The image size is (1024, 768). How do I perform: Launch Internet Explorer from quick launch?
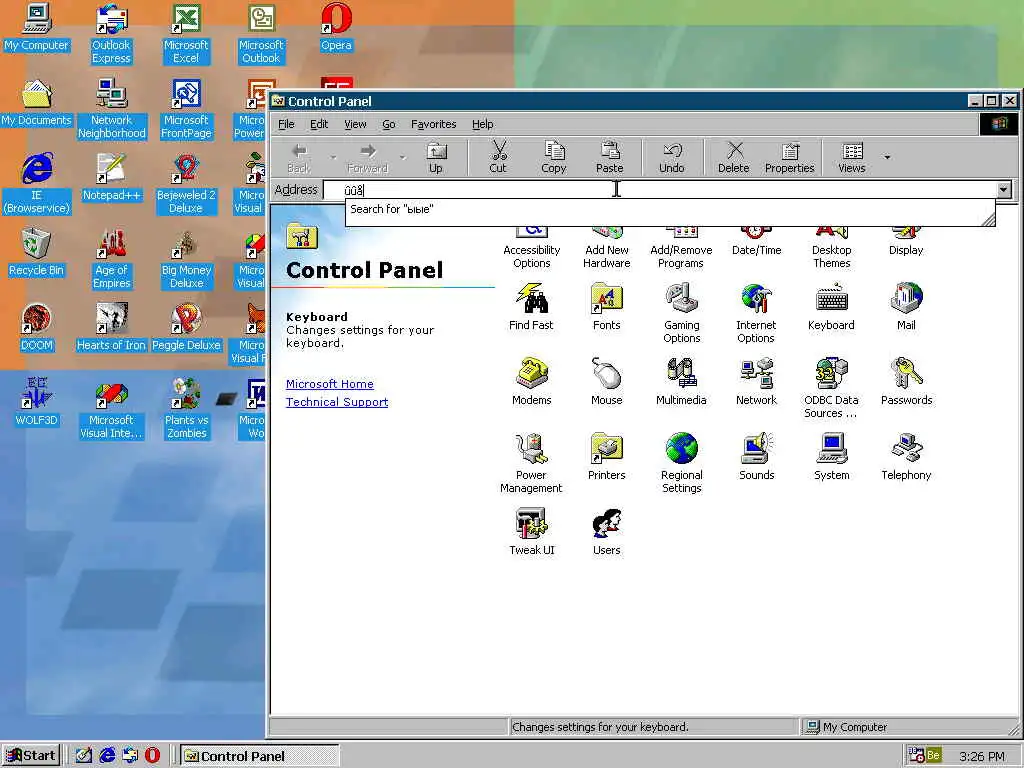click(x=107, y=756)
